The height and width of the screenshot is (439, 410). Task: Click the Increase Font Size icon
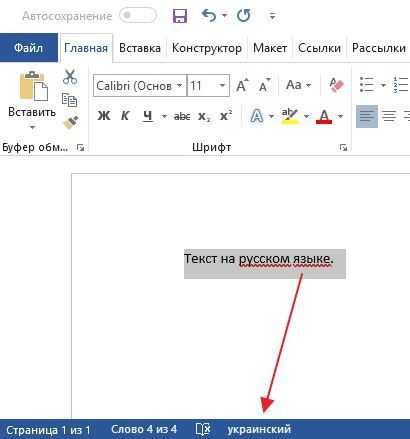point(242,86)
